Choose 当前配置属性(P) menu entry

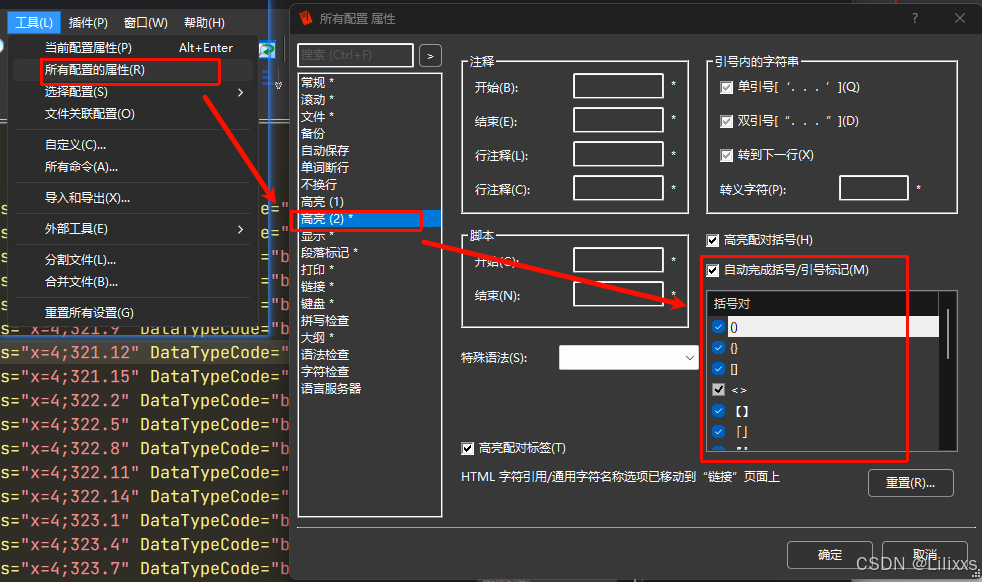[x=133, y=48]
